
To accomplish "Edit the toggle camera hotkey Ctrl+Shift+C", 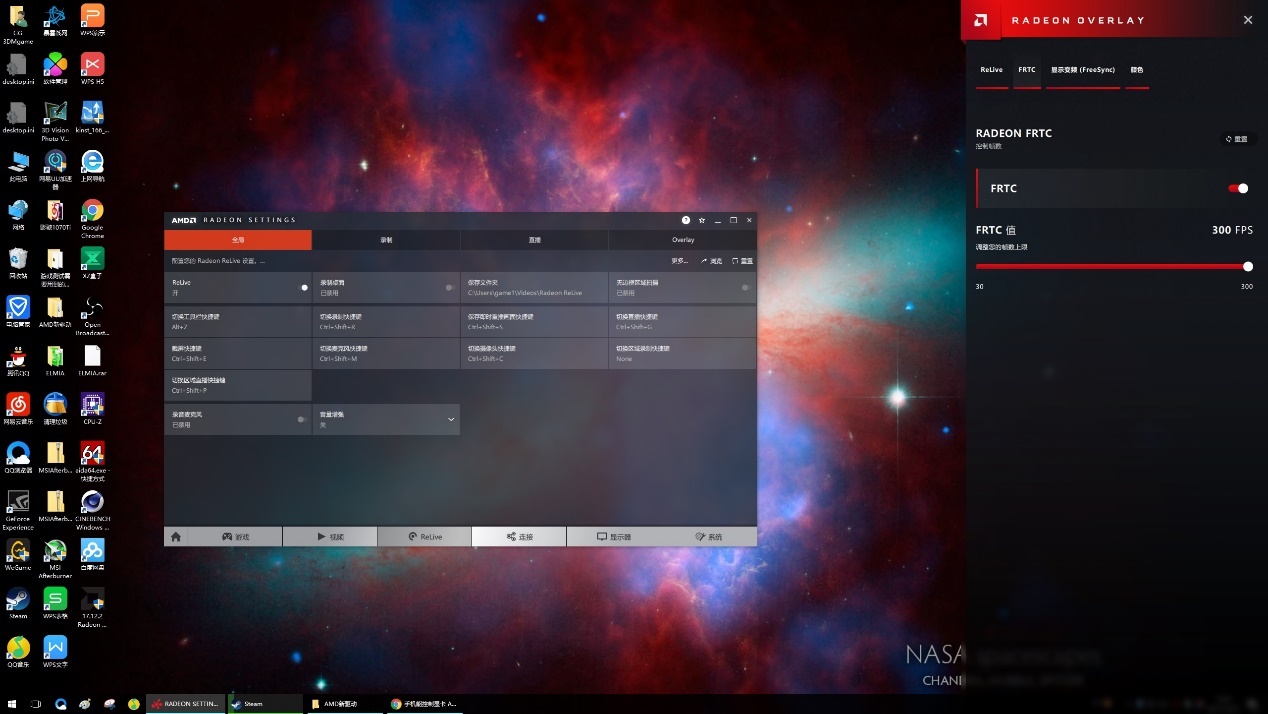I will [534, 353].
